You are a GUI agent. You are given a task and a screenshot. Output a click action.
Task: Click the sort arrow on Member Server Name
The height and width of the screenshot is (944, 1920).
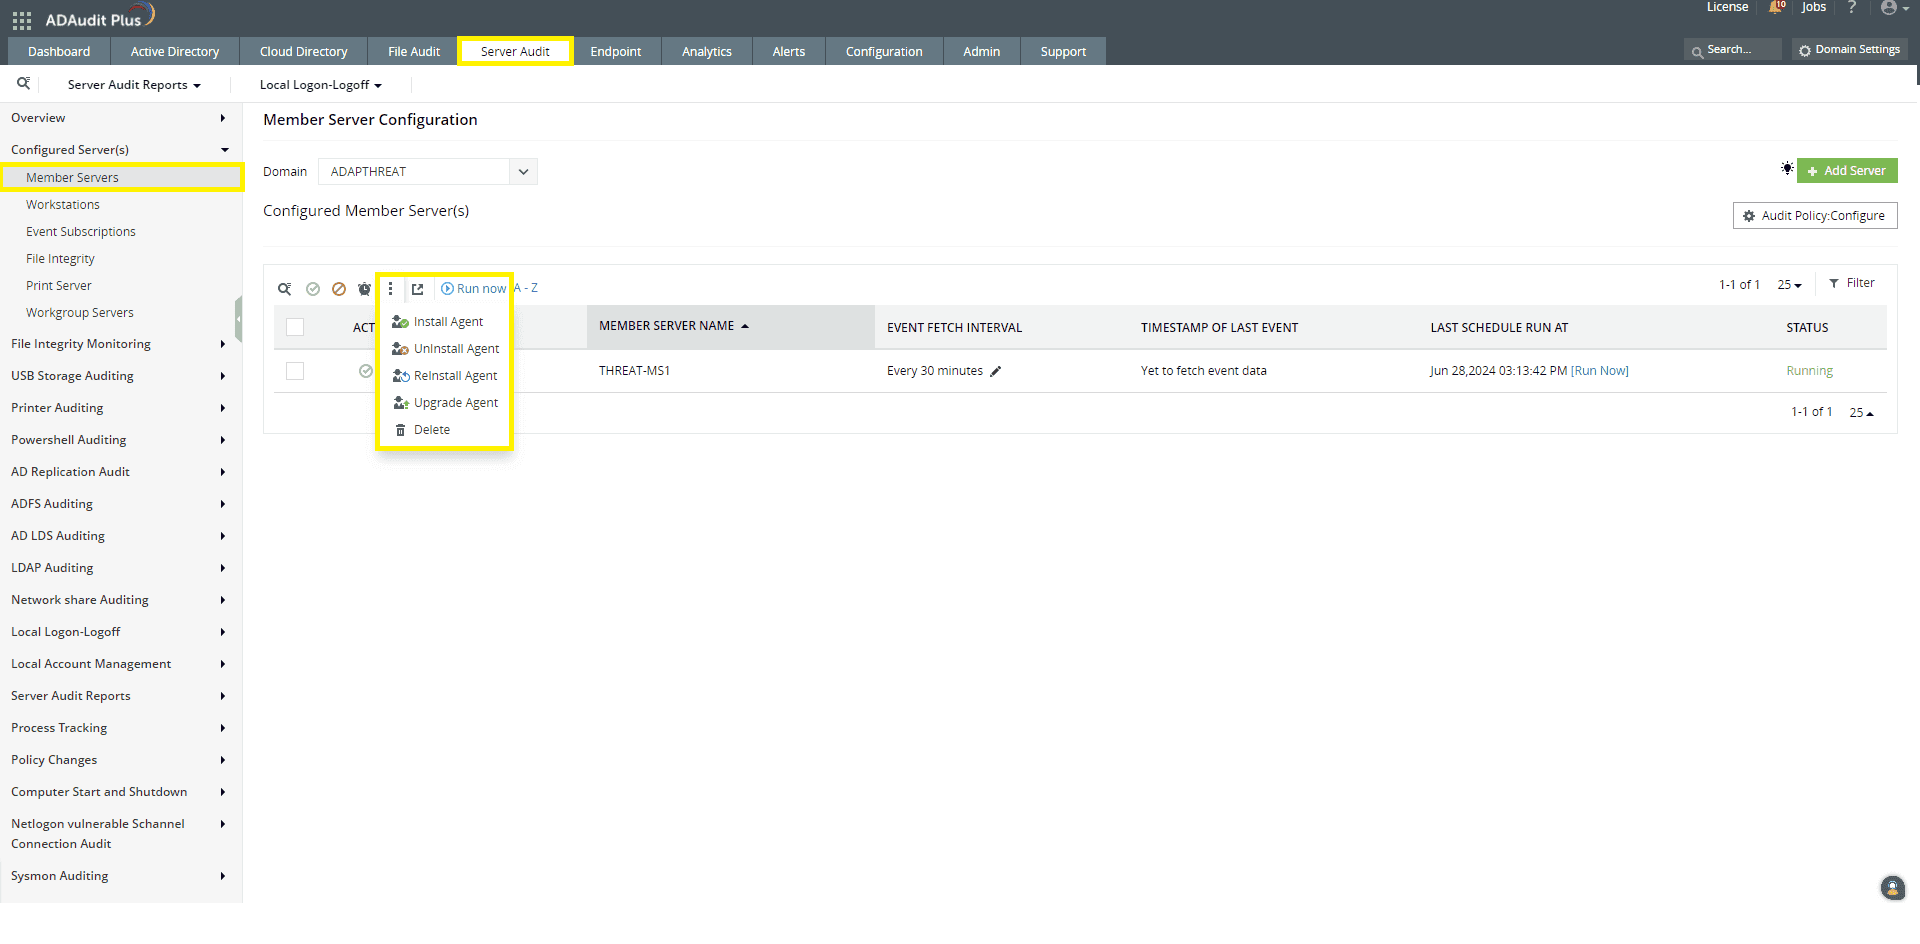[x=745, y=326]
